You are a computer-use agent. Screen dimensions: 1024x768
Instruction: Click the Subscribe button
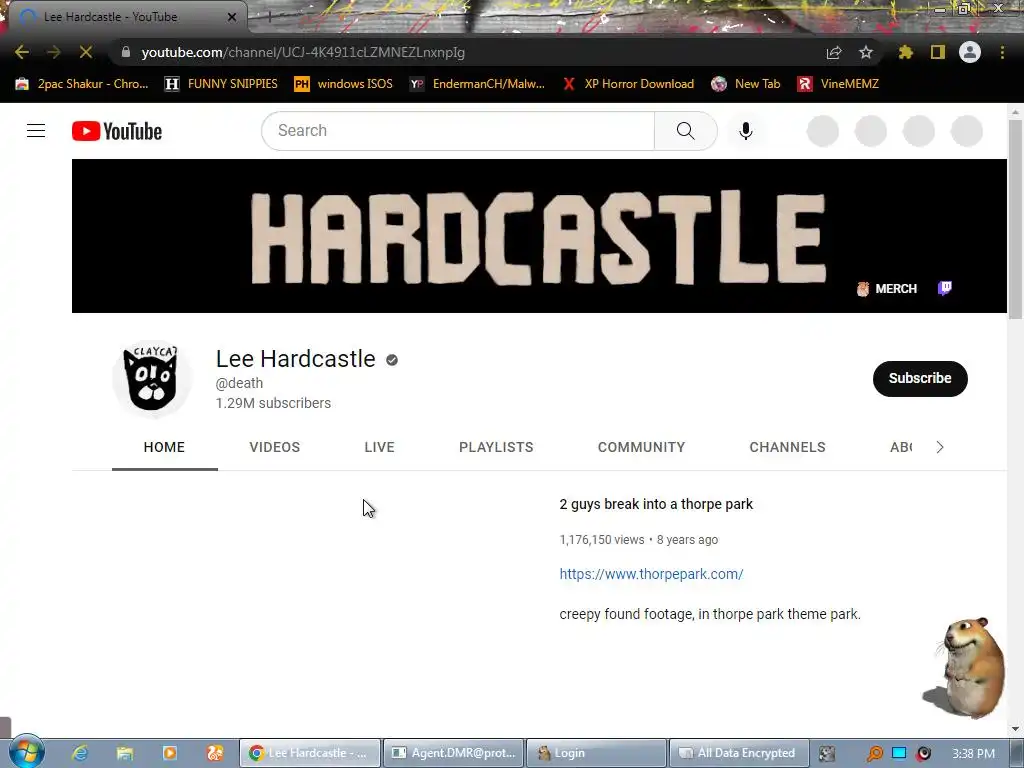click(920, 378)
